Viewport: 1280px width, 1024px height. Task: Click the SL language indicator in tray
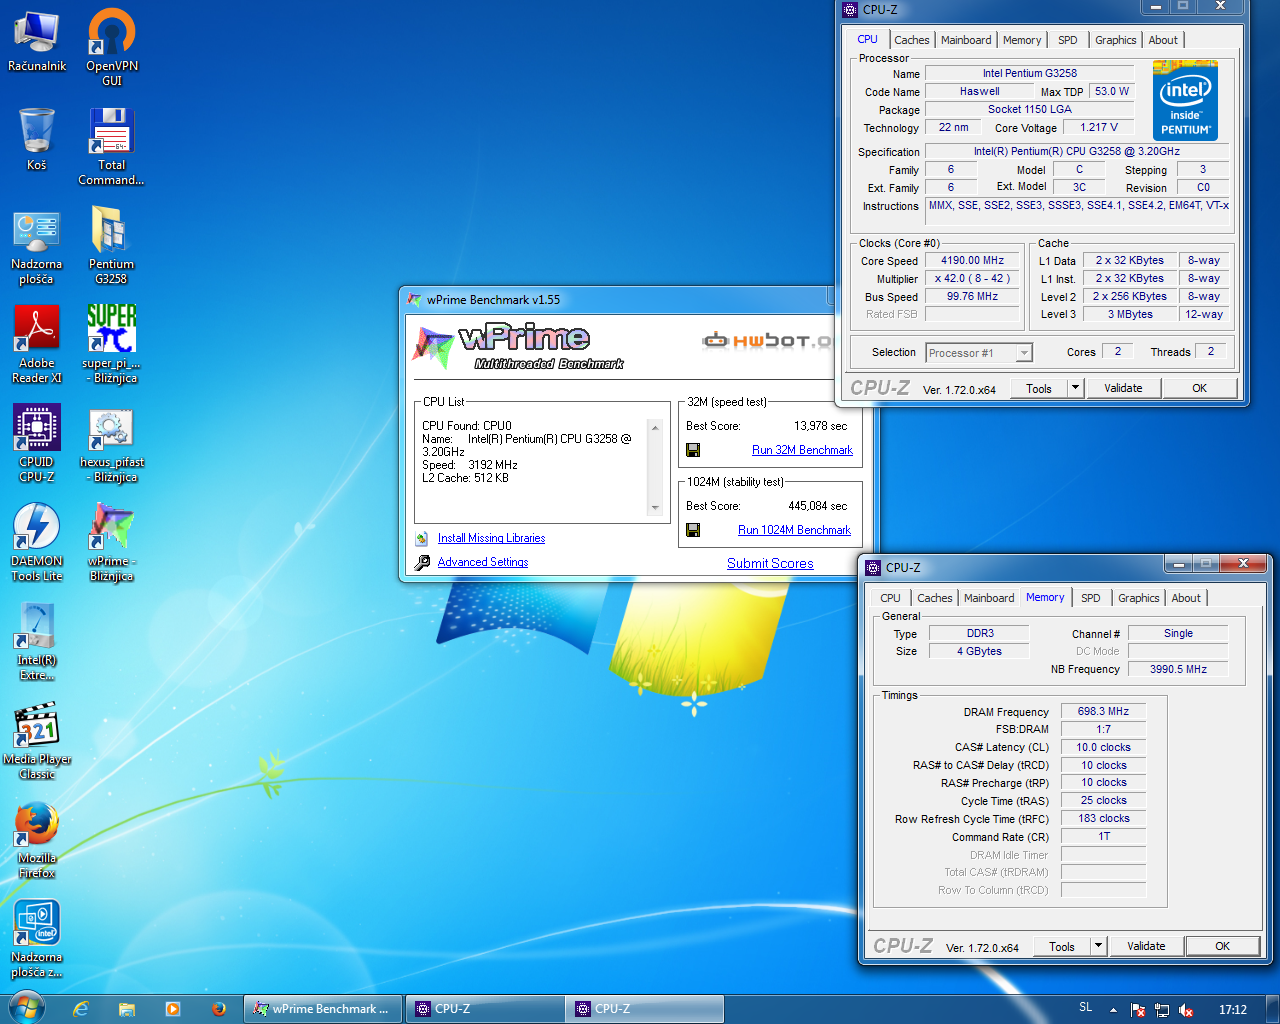point(1086,1008)
